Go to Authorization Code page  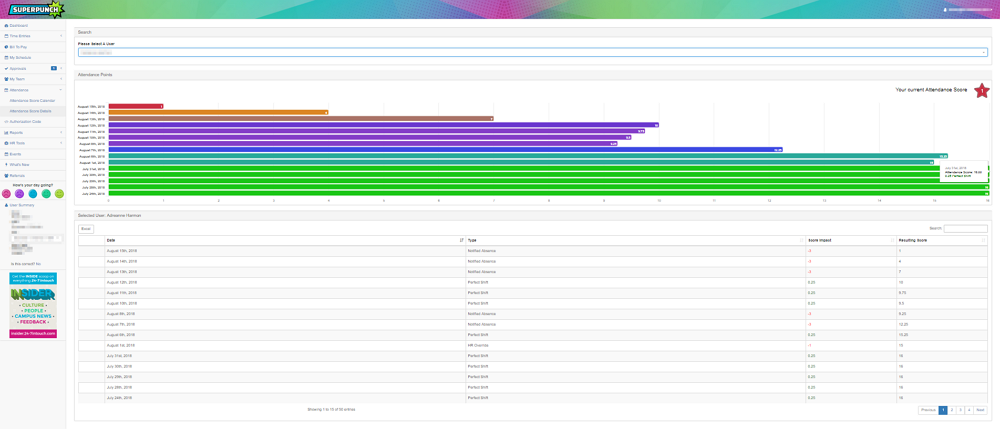tap(25, 121)
